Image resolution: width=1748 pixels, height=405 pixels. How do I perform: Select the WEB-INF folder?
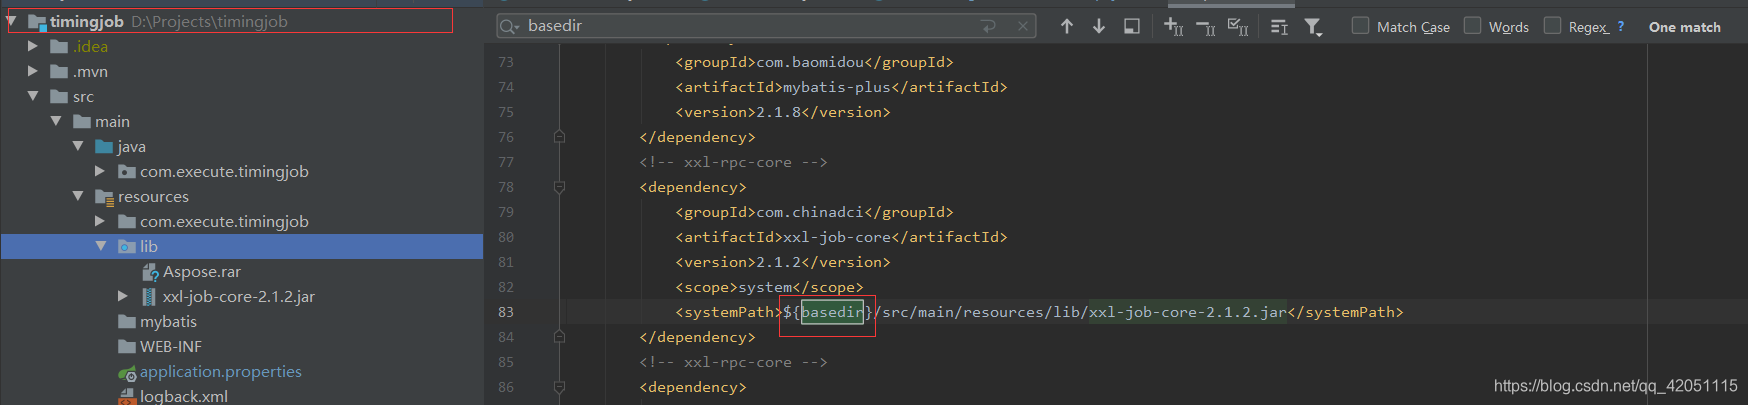coord(171,346)
